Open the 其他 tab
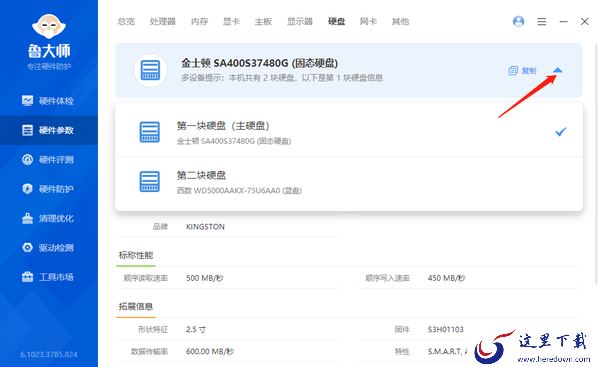600x367 pixels. click(x=400, y=21)
